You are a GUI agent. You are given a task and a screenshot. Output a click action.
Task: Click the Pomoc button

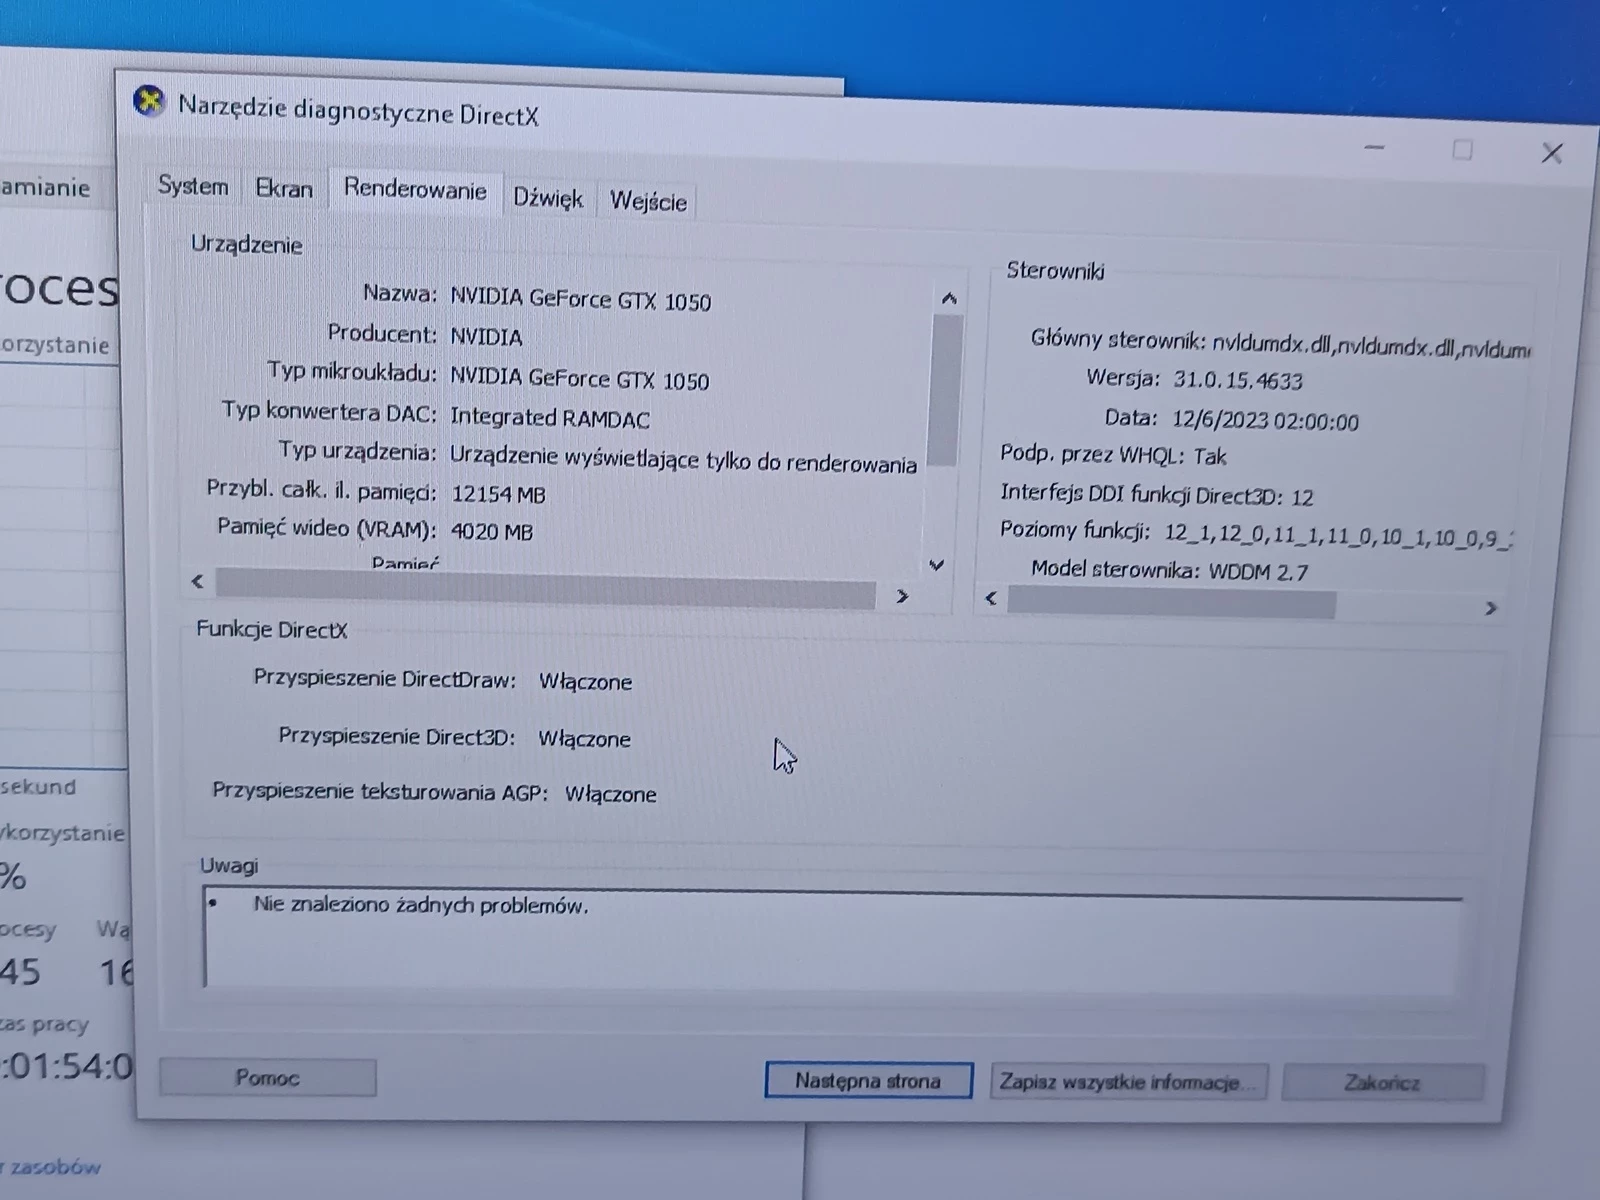point(268,1077)
